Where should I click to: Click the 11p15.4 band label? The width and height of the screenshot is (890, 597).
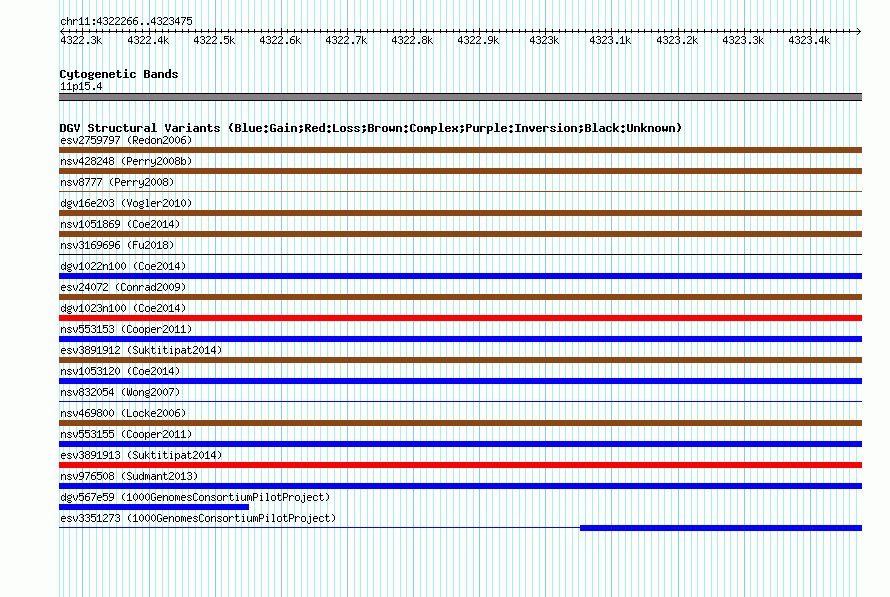(x=81, y=86)
